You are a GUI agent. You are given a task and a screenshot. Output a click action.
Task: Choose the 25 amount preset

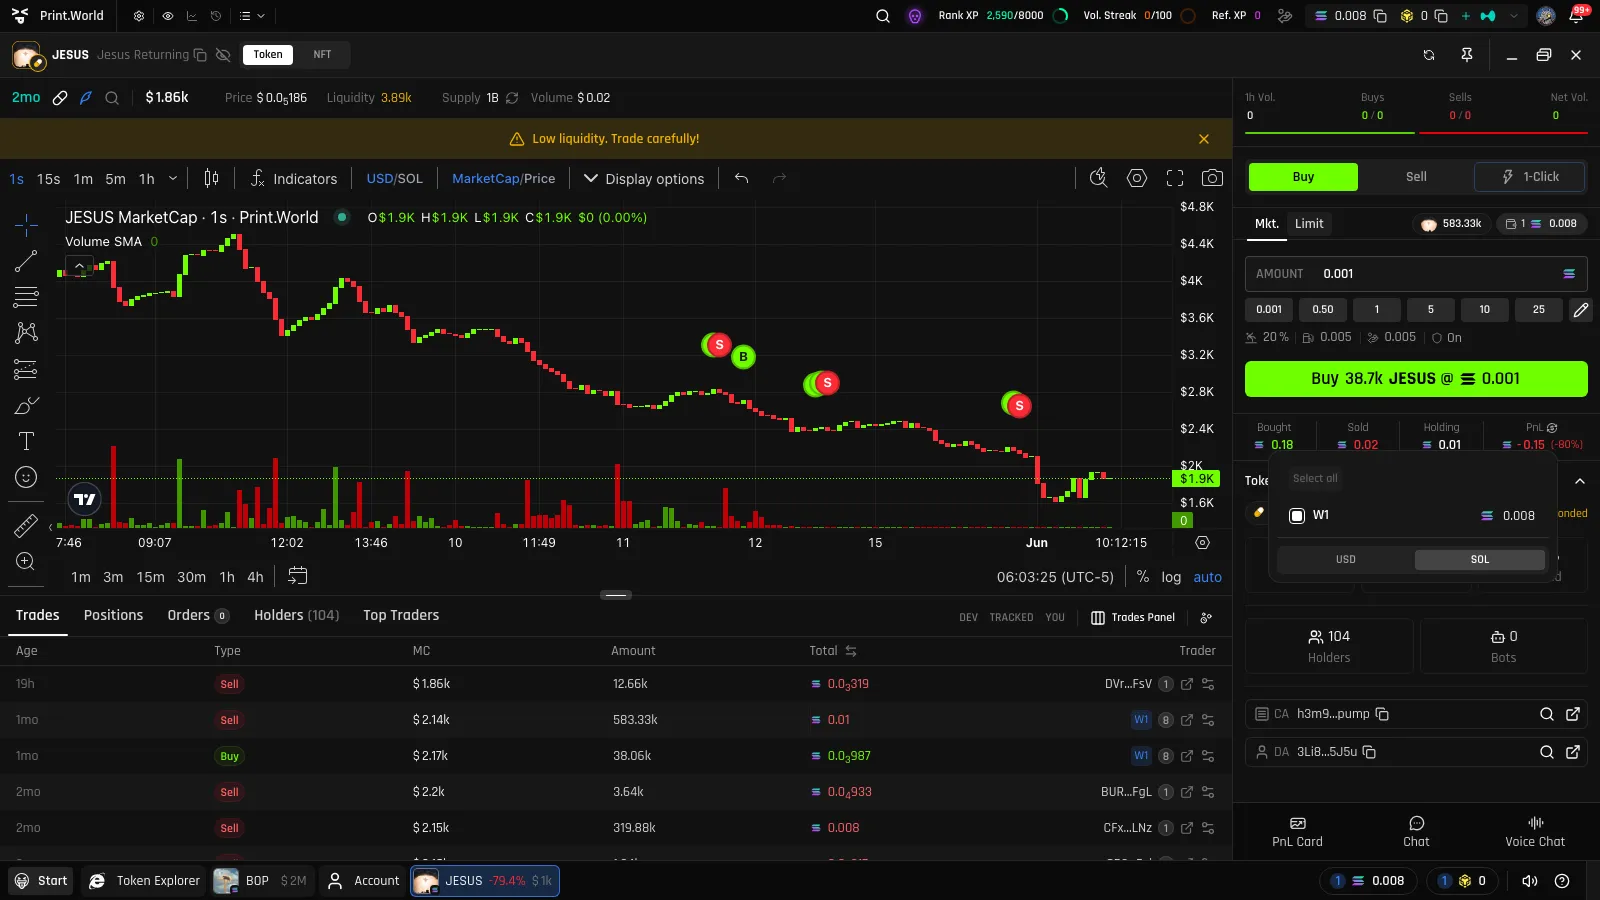point(1538,310)
